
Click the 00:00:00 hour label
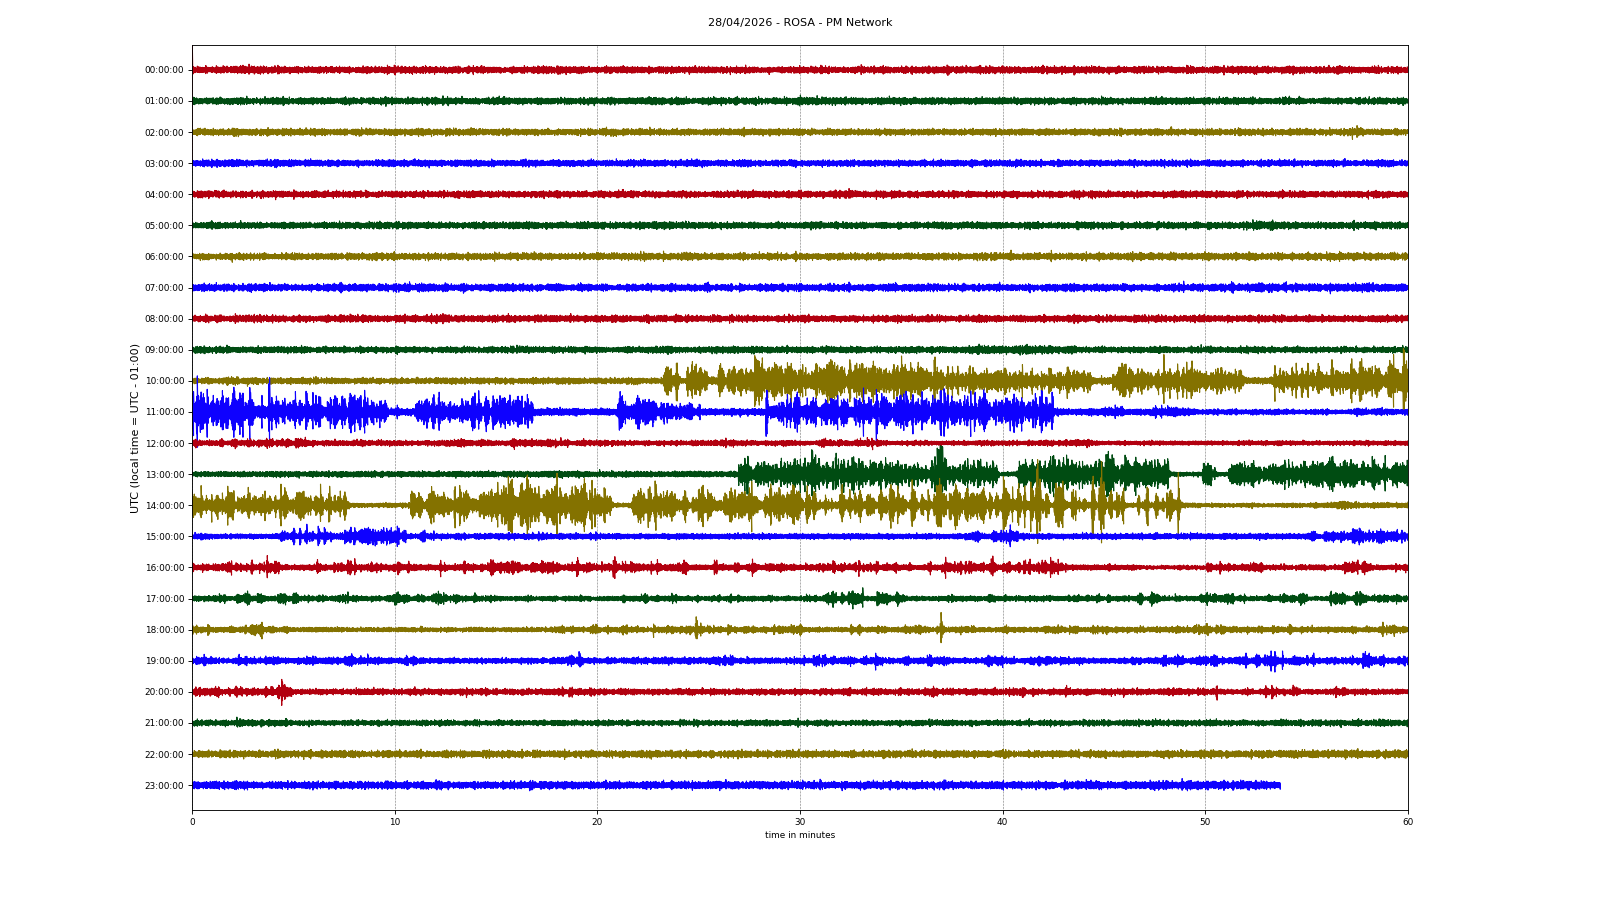164,70
